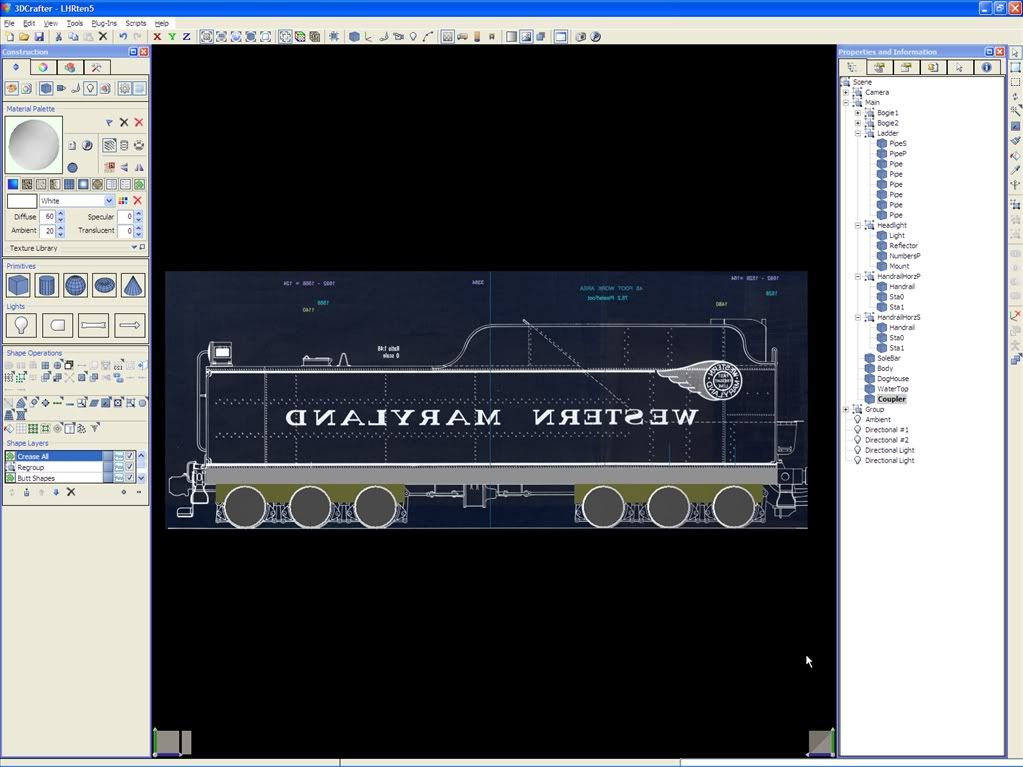The width and height of the screenshot is (1023, 767).
Task: Move the shape layer down with blue arrow
Action: (56, 492)
